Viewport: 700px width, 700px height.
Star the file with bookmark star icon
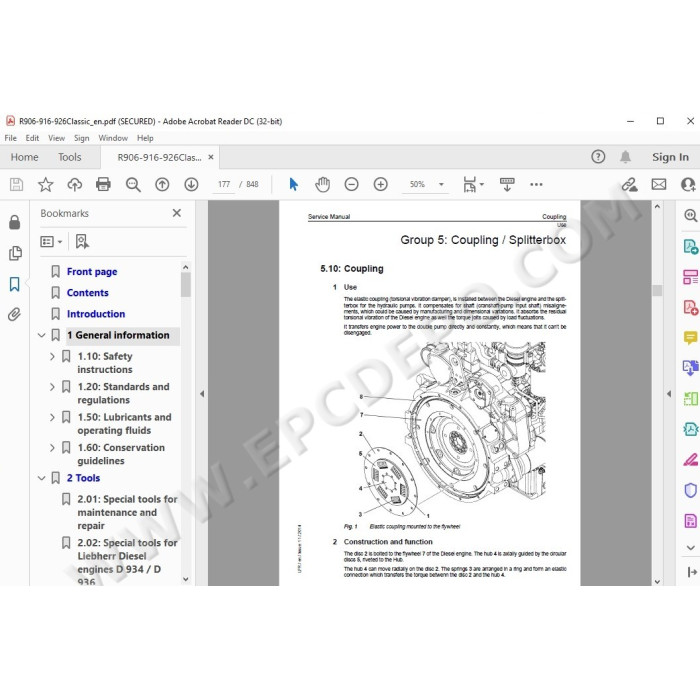(x=46, y=184)
